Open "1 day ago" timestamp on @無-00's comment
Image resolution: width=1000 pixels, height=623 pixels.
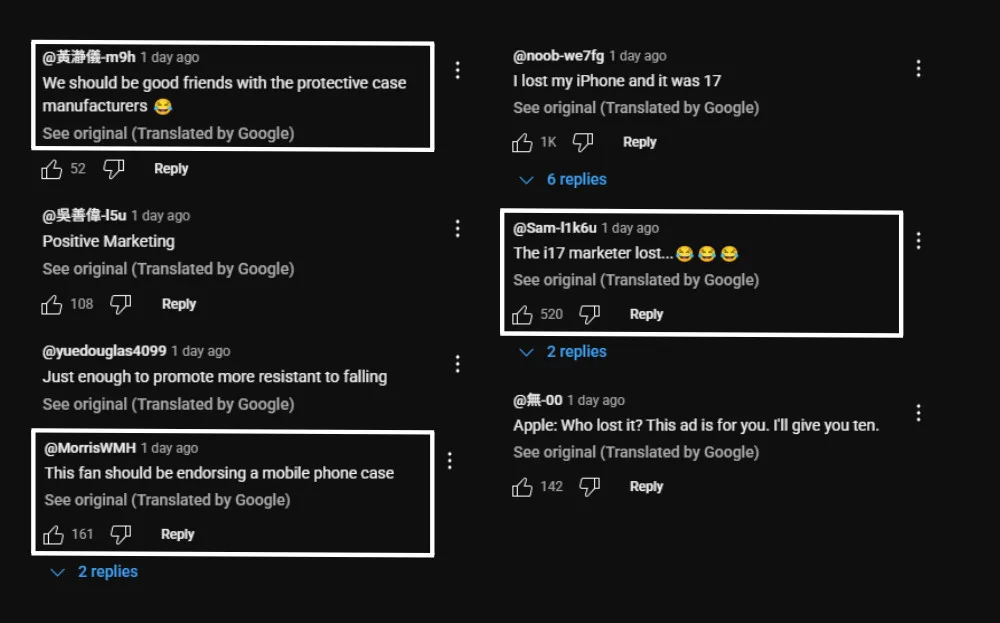(x=596, y=400)
